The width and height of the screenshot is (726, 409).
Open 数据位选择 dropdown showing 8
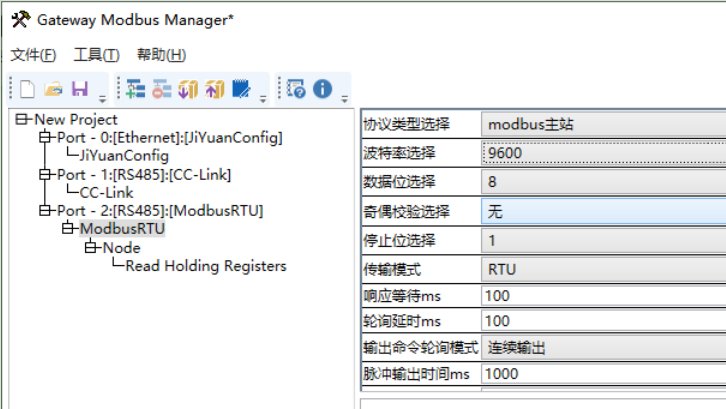click(604, 182)
